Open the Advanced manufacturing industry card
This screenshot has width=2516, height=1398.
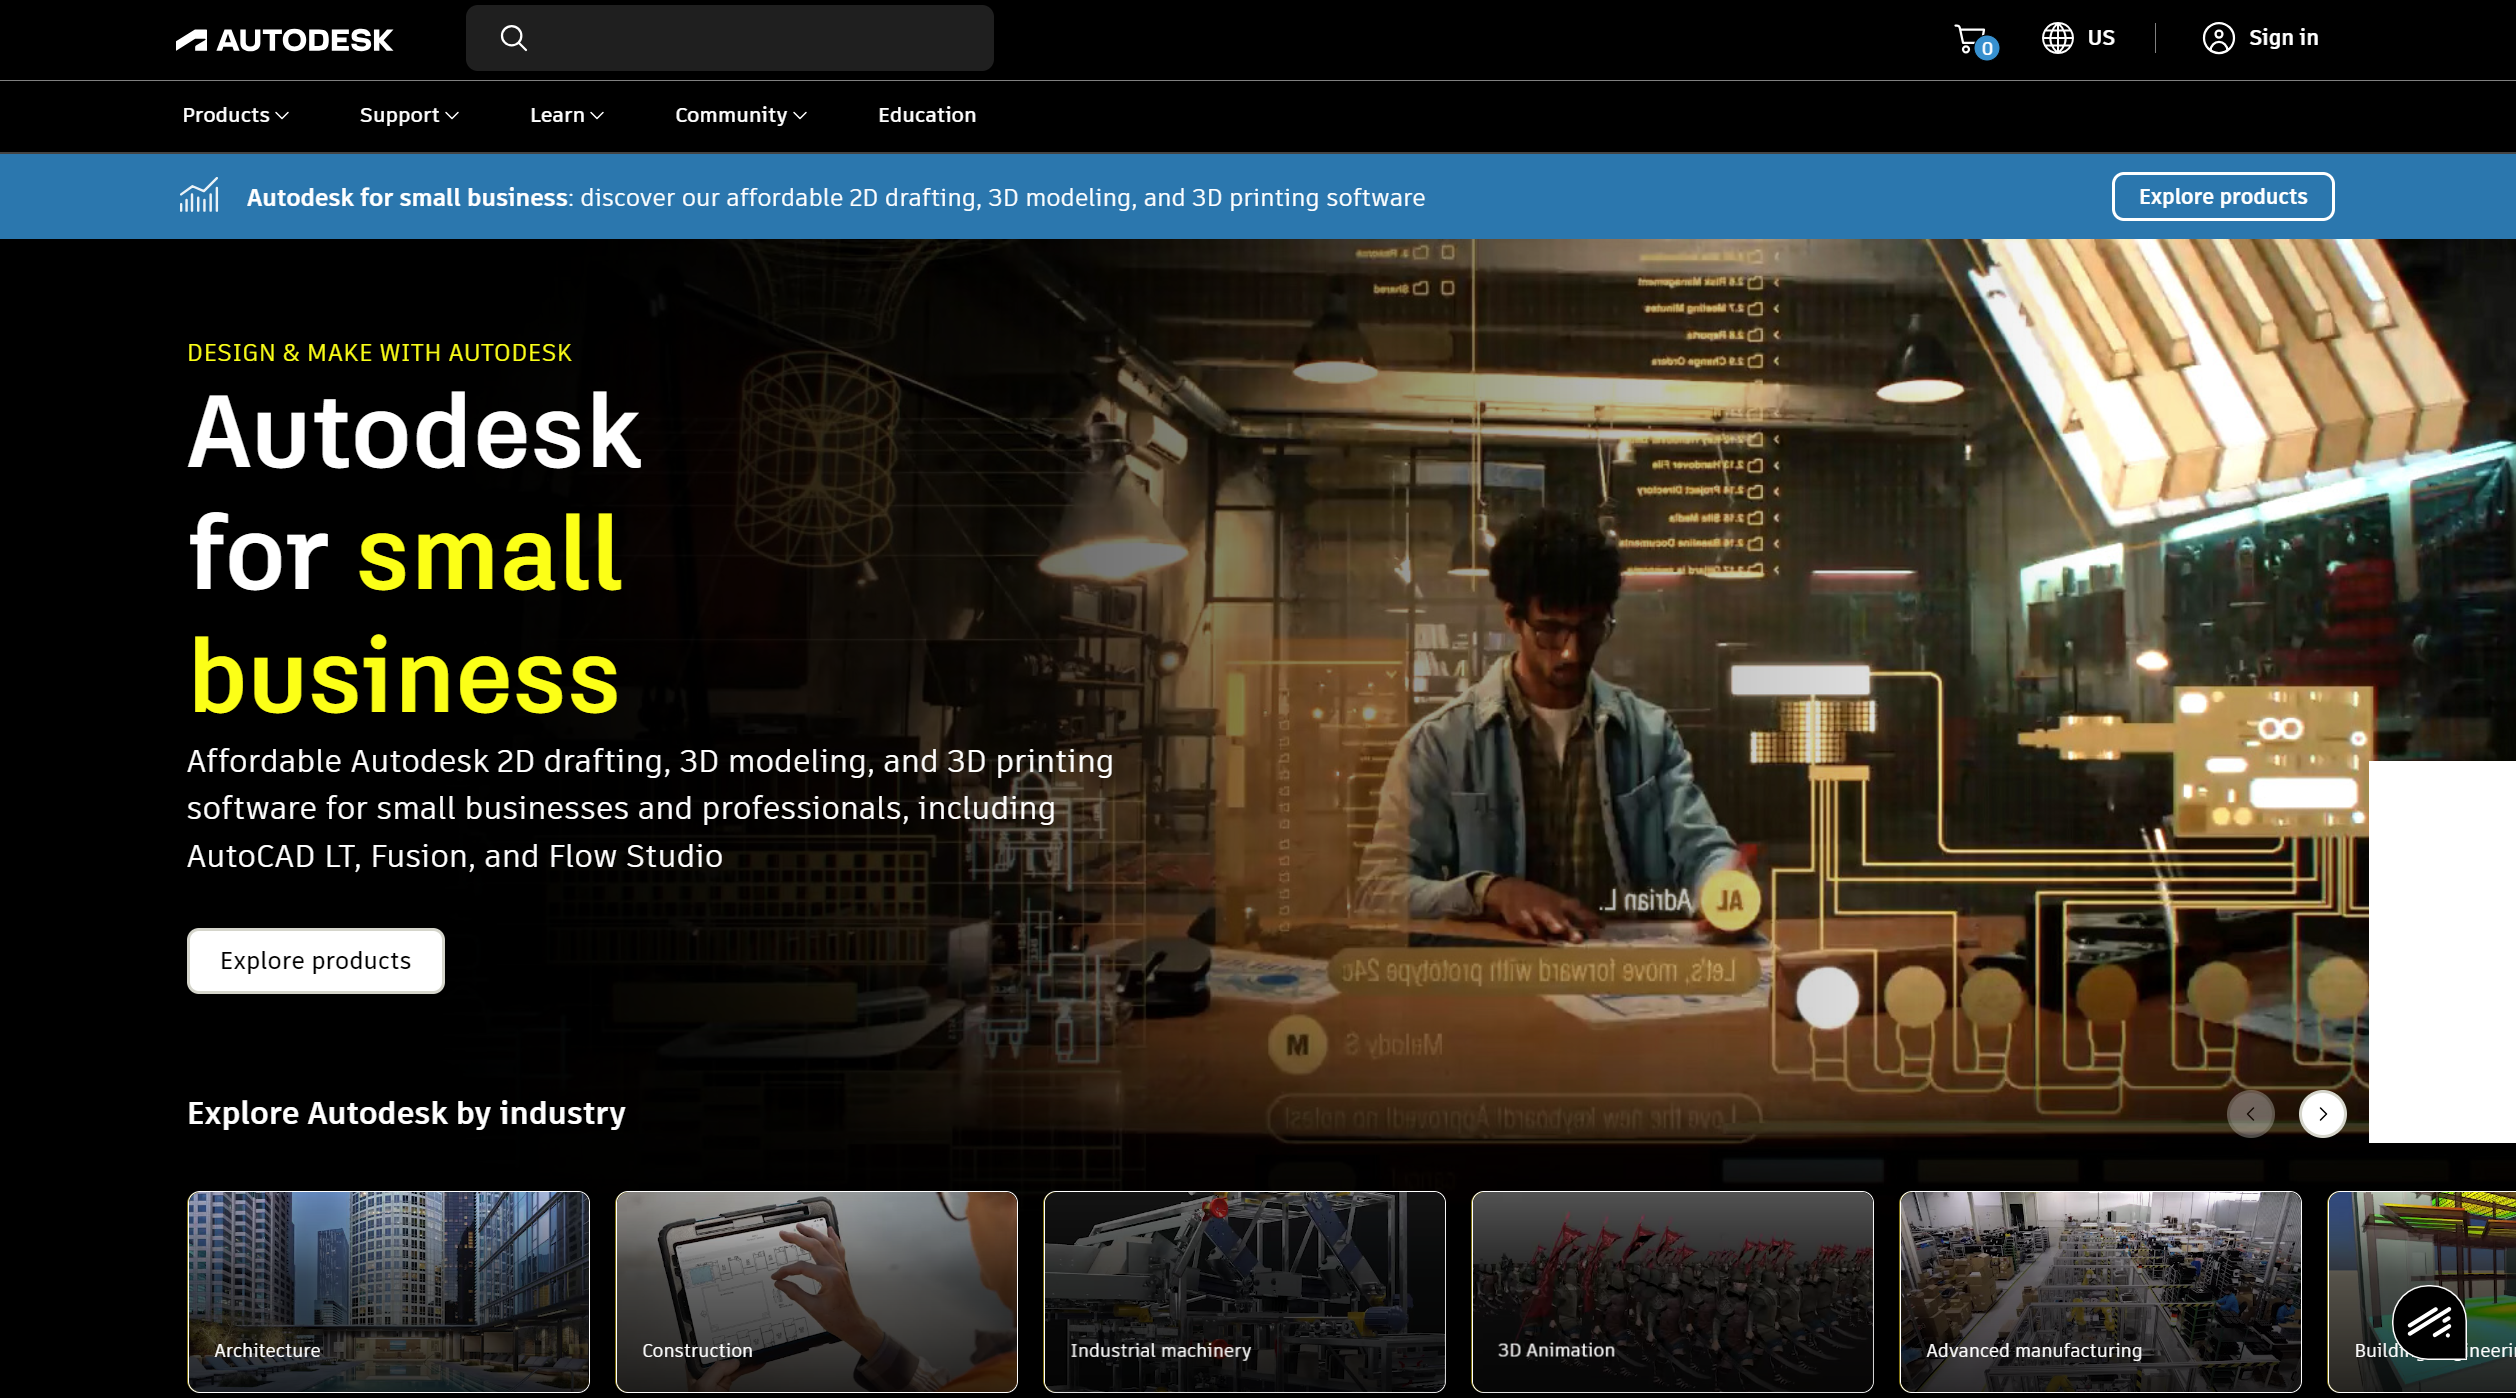(x=2101, y=1291)
